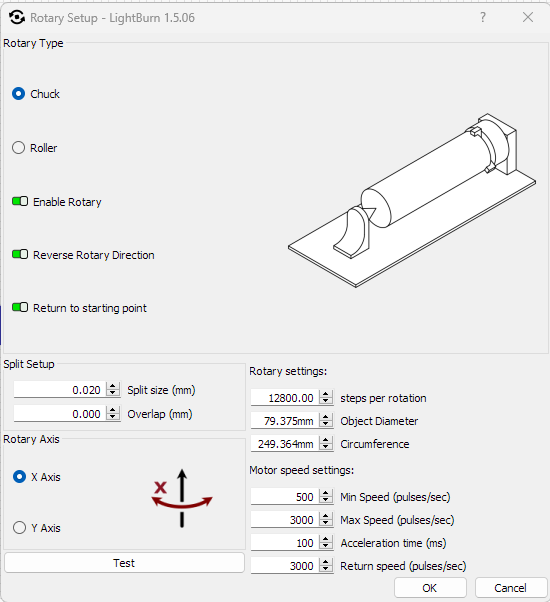Click the chuck rotary illustration
550x602 pixels.
click(412, 200)
